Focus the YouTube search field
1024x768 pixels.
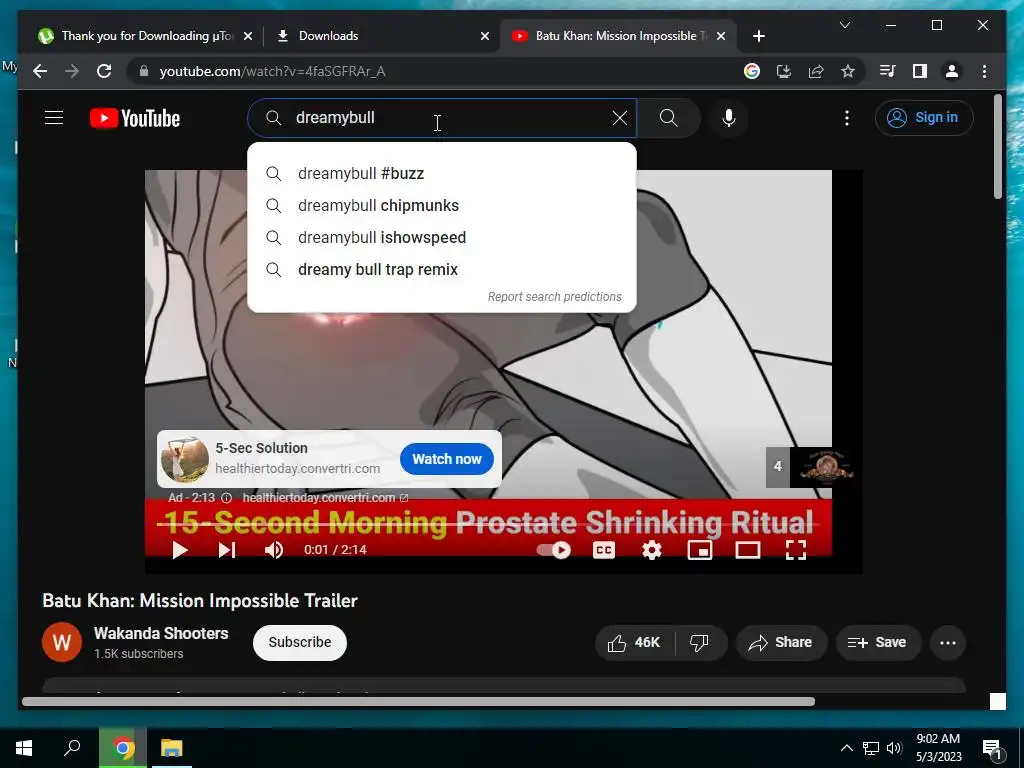pos(443,118)
